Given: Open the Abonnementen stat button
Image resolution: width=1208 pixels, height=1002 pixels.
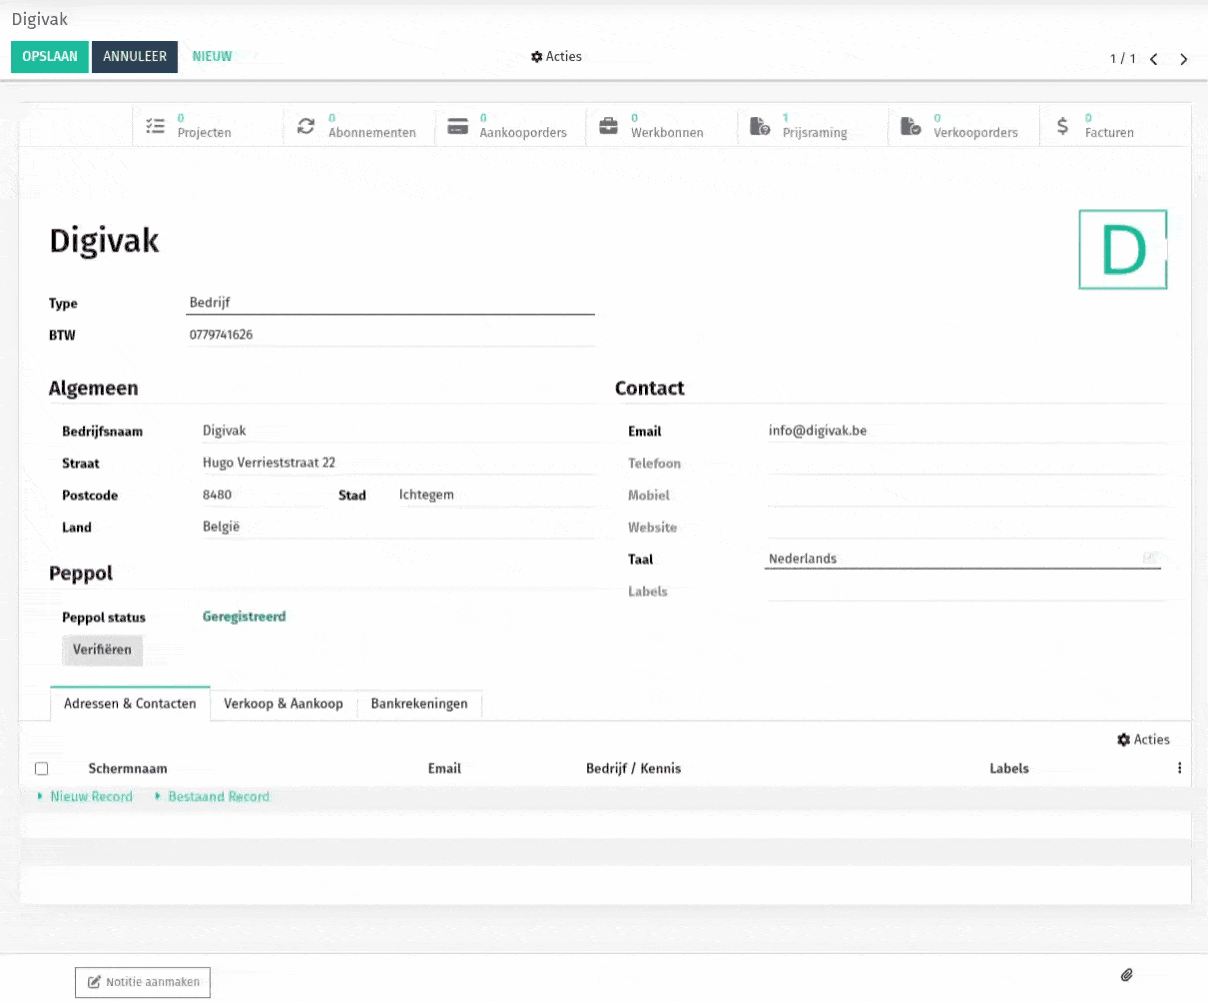Looking at the screenshot, I should [x=359, y=126].
